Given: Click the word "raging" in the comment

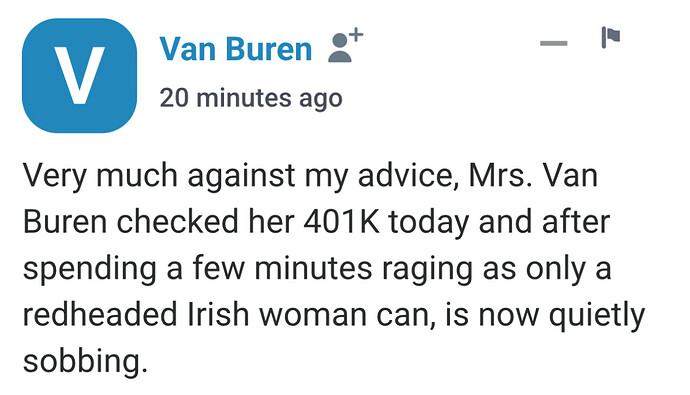Looking at the screenshot, I should tap(426, 269).
